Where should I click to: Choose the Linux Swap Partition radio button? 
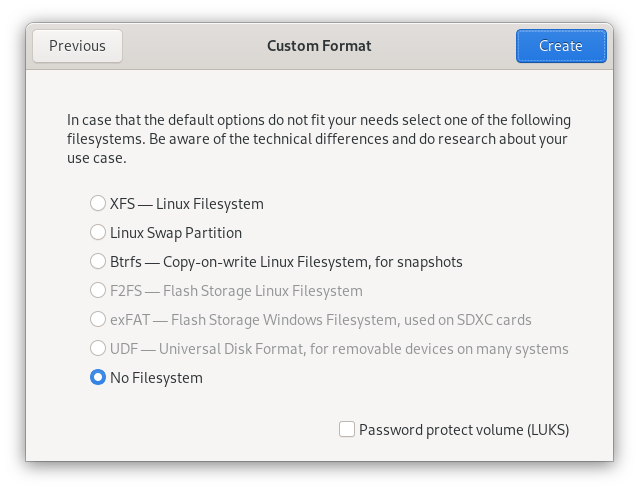pos(98,233)
